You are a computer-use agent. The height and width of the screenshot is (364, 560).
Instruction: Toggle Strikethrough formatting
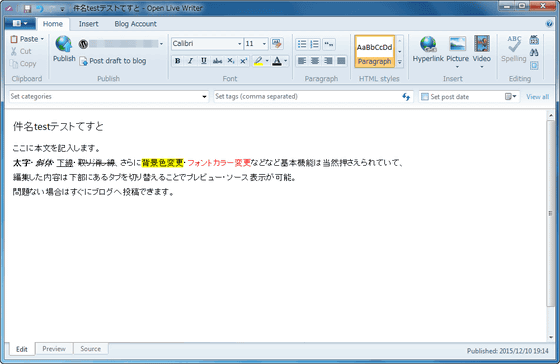217,61
